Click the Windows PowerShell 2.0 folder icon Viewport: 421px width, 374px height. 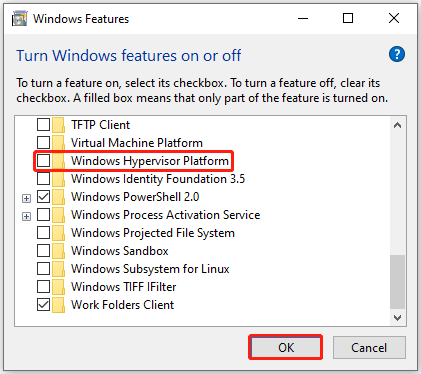(59, 197)
